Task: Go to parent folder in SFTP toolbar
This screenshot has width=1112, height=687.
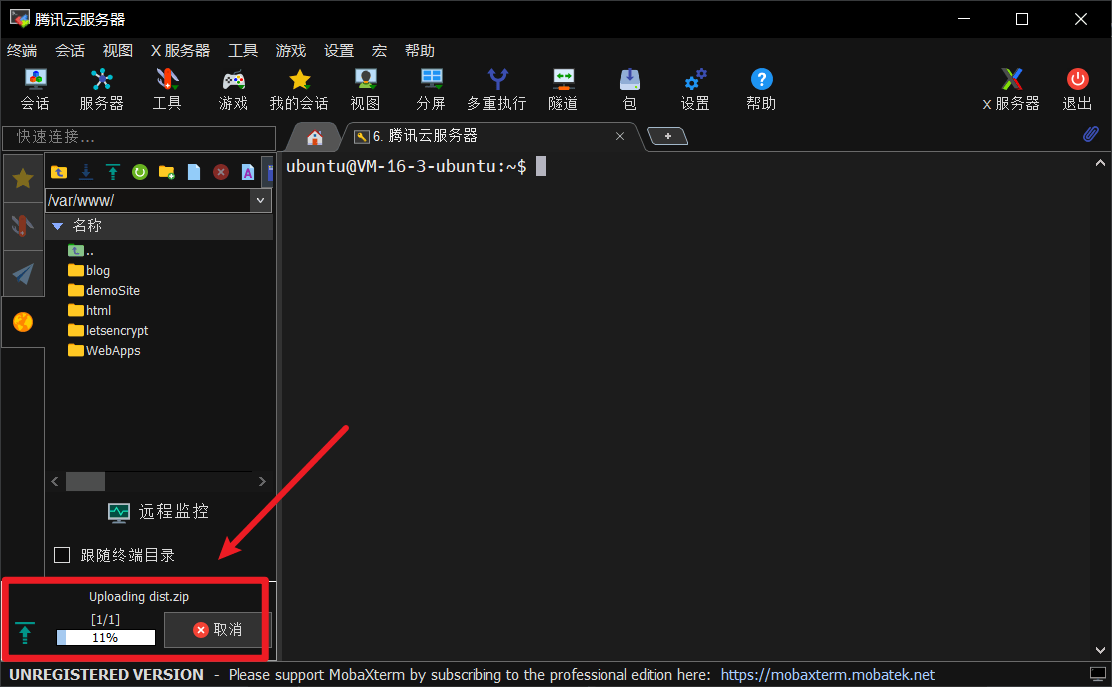Action: coord(59,172)
